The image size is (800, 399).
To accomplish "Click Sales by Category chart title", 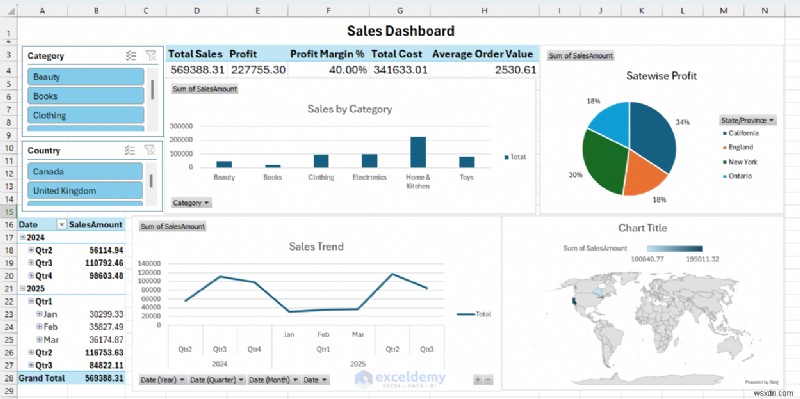I will pyautogui.click(x=349, y=109).
